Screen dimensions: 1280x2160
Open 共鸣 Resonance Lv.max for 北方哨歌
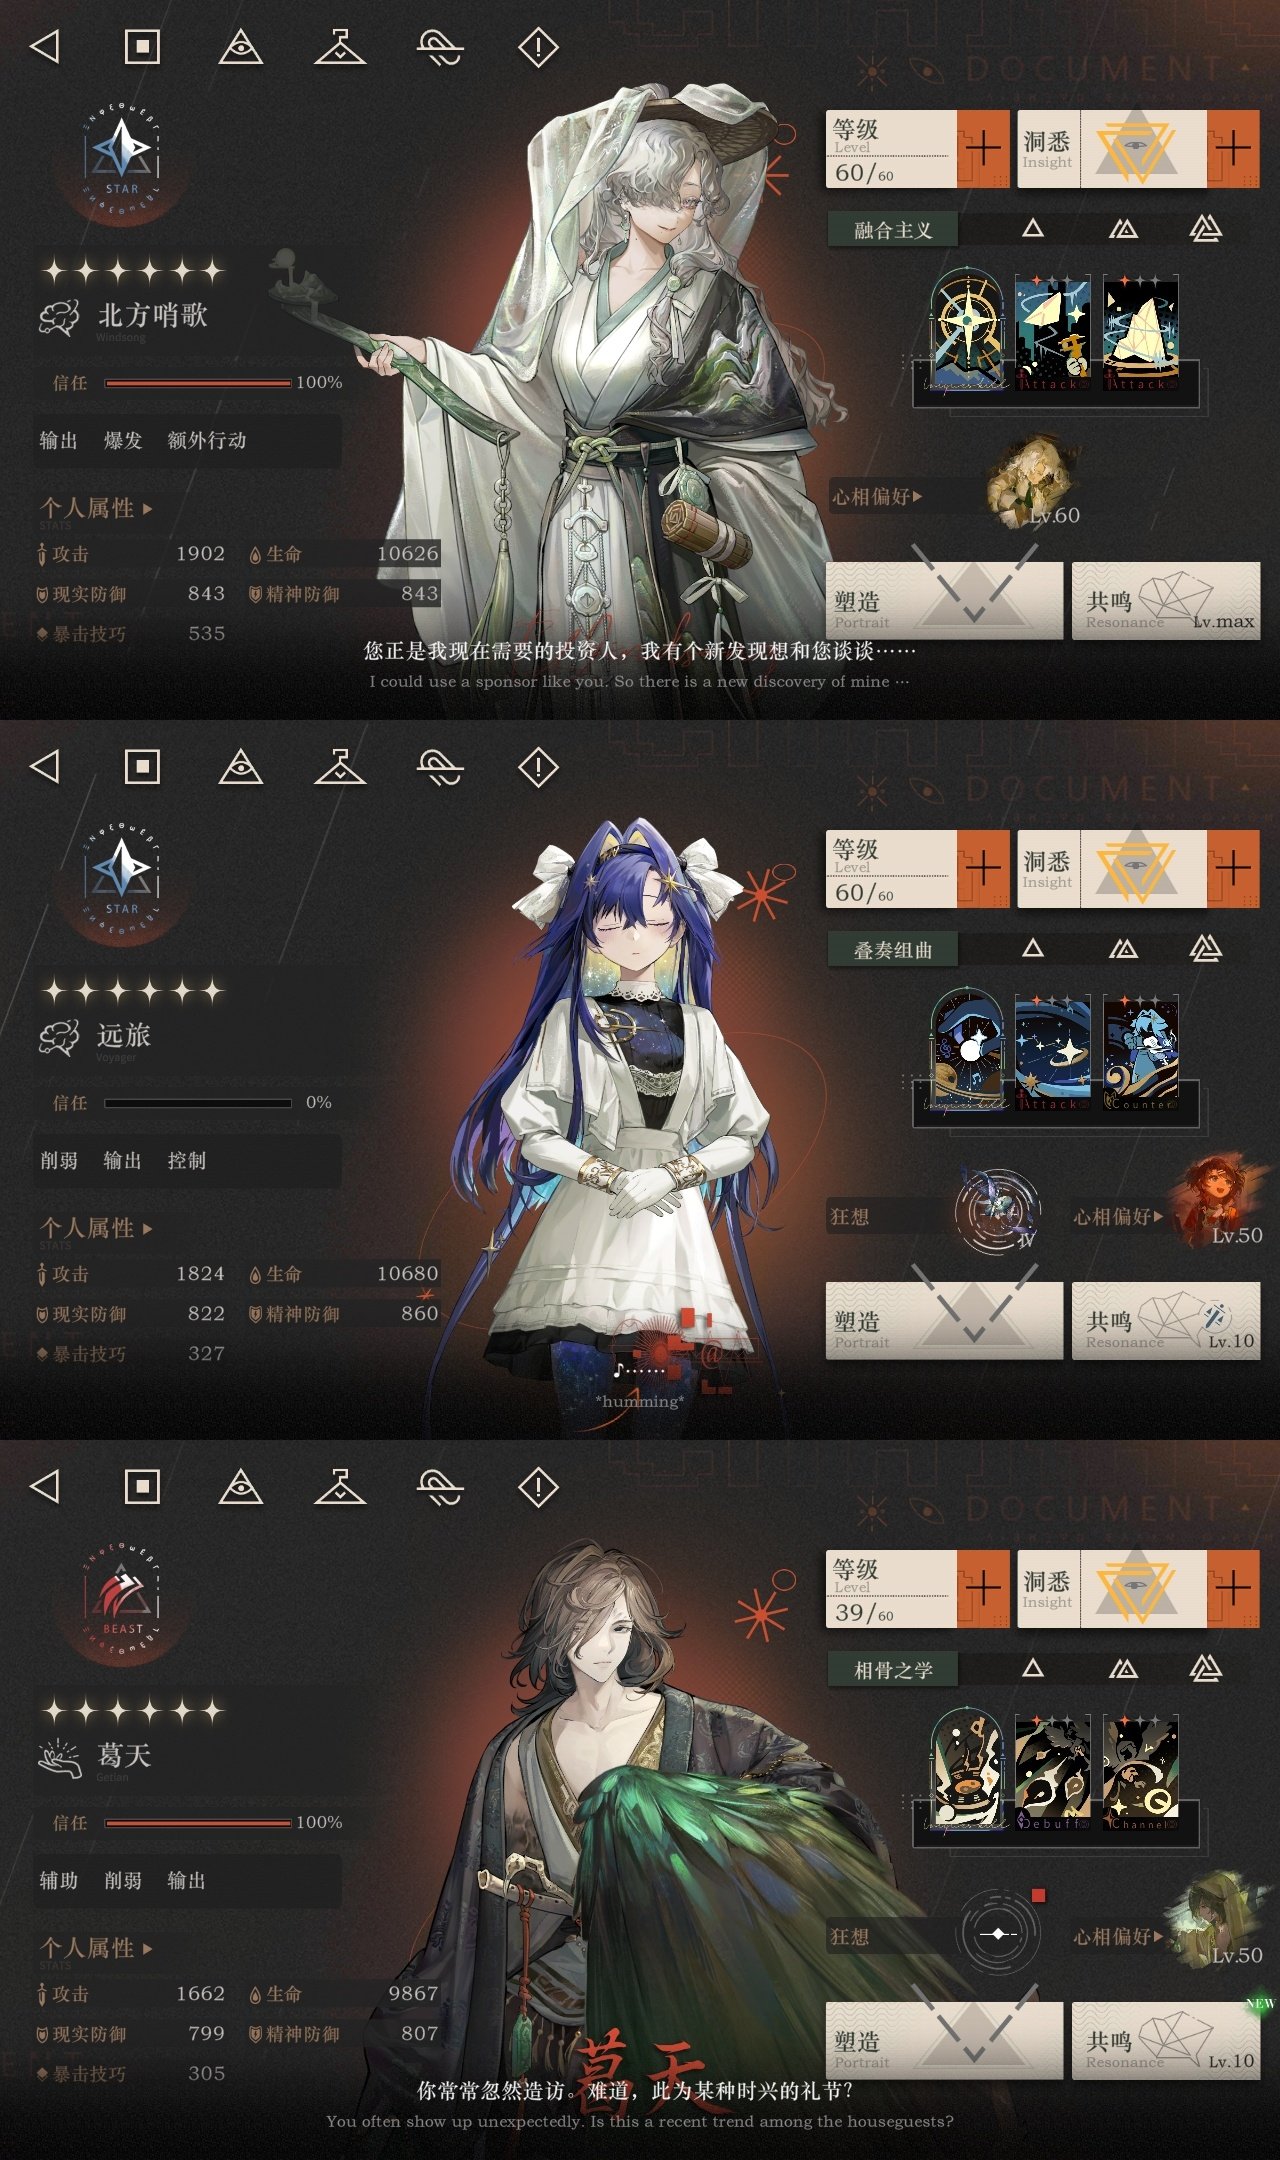point(1166,601)
